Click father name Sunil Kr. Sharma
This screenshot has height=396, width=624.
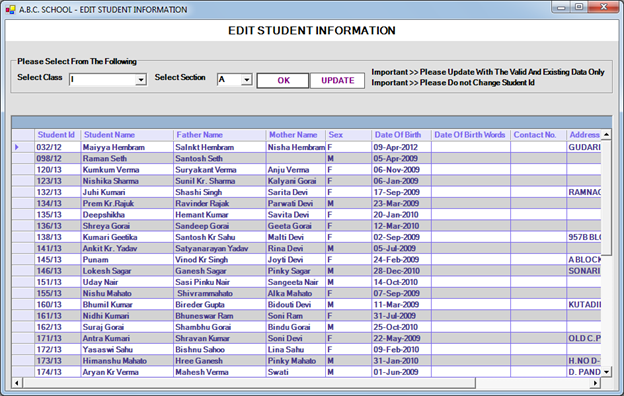tap(219, 181)
